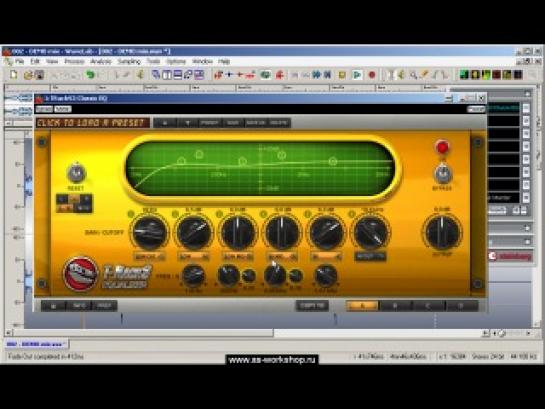
Task: Click the green Play icon in toolbar
Action: click(357, 75)
